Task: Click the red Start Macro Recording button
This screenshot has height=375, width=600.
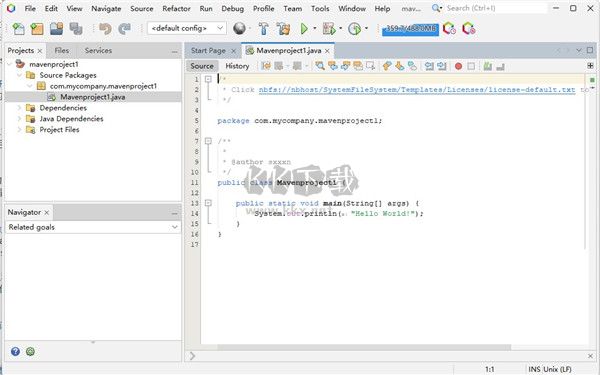Action: [458, 66]
